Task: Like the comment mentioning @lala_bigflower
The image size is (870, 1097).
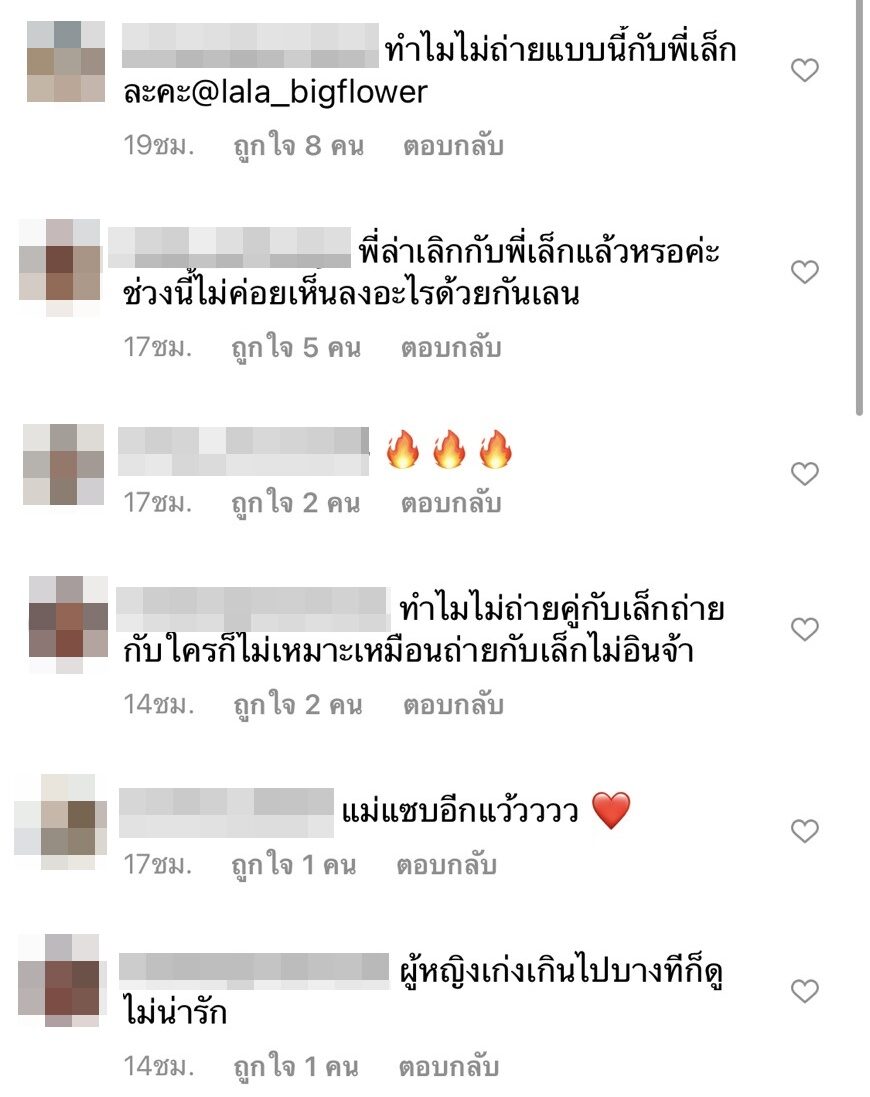Action: tap(805, 70)
